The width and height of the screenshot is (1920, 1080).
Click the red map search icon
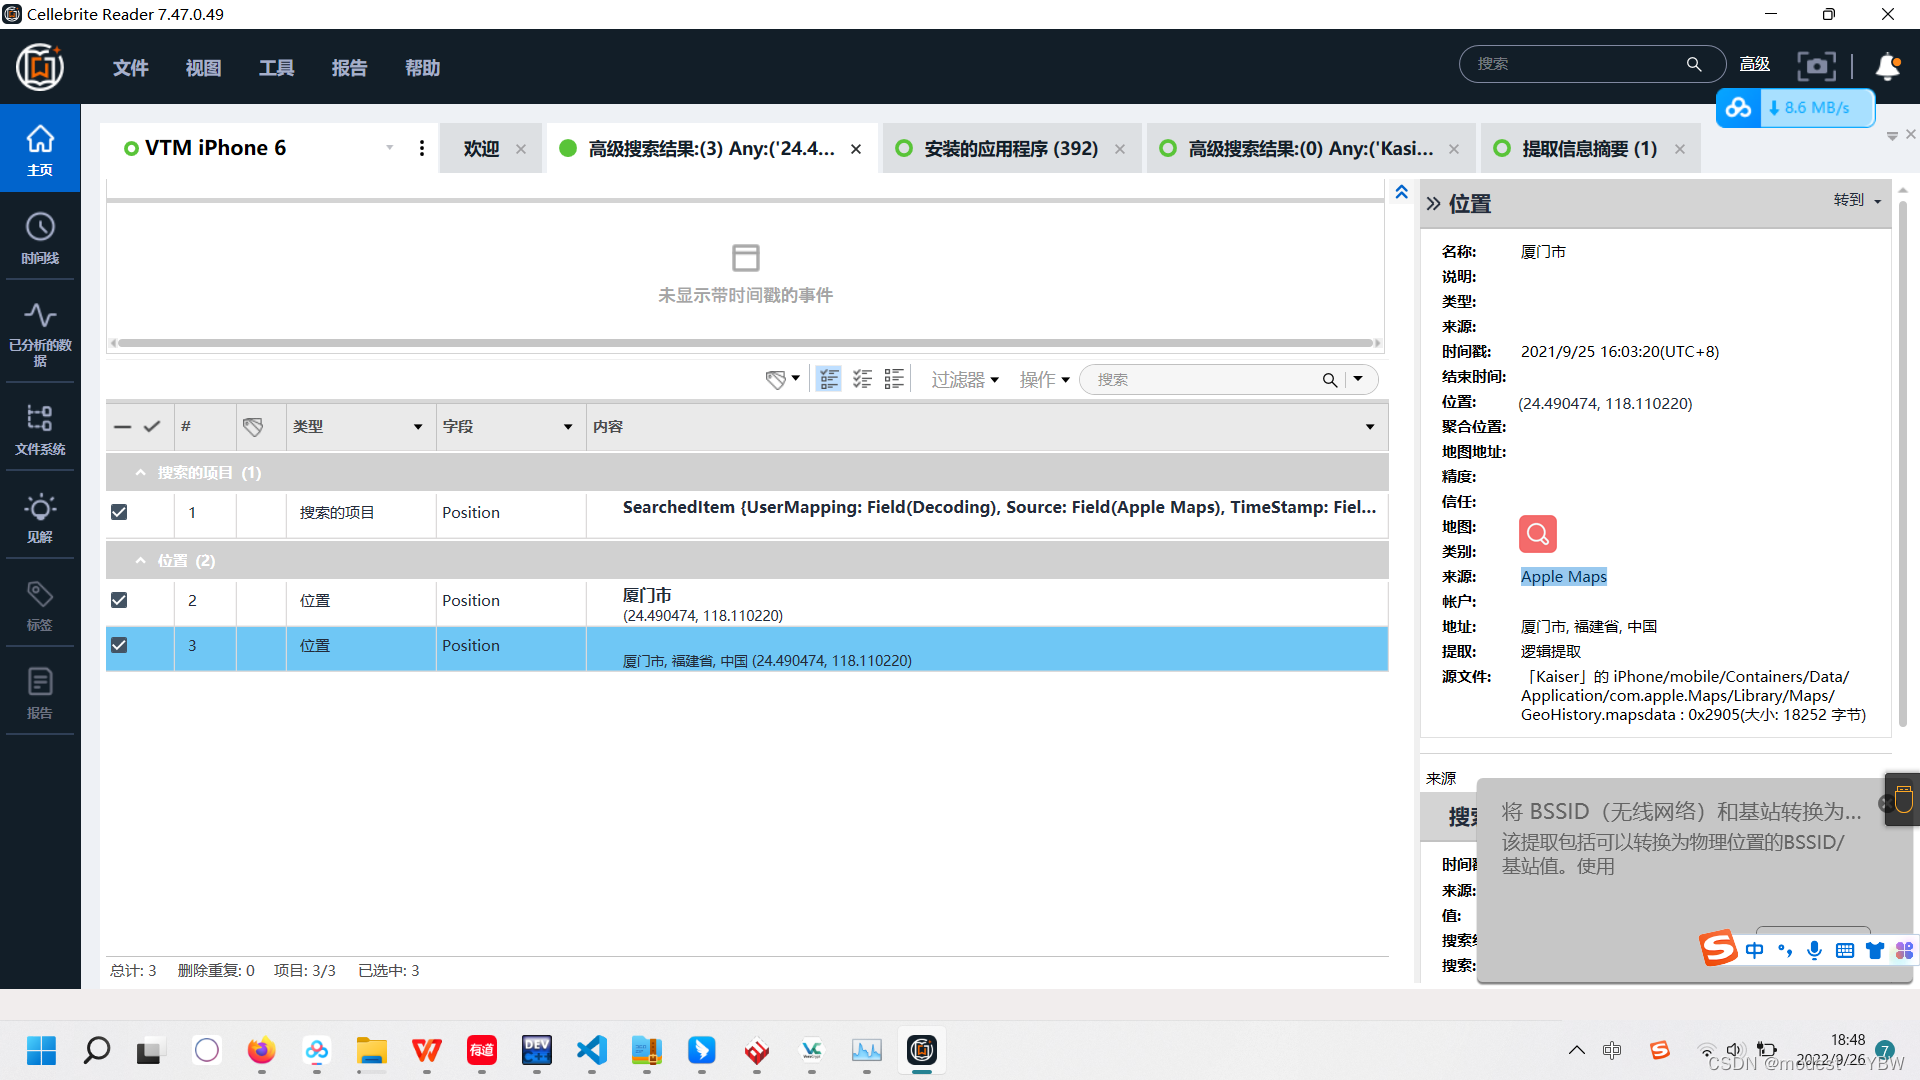[x=1537, y=534]
